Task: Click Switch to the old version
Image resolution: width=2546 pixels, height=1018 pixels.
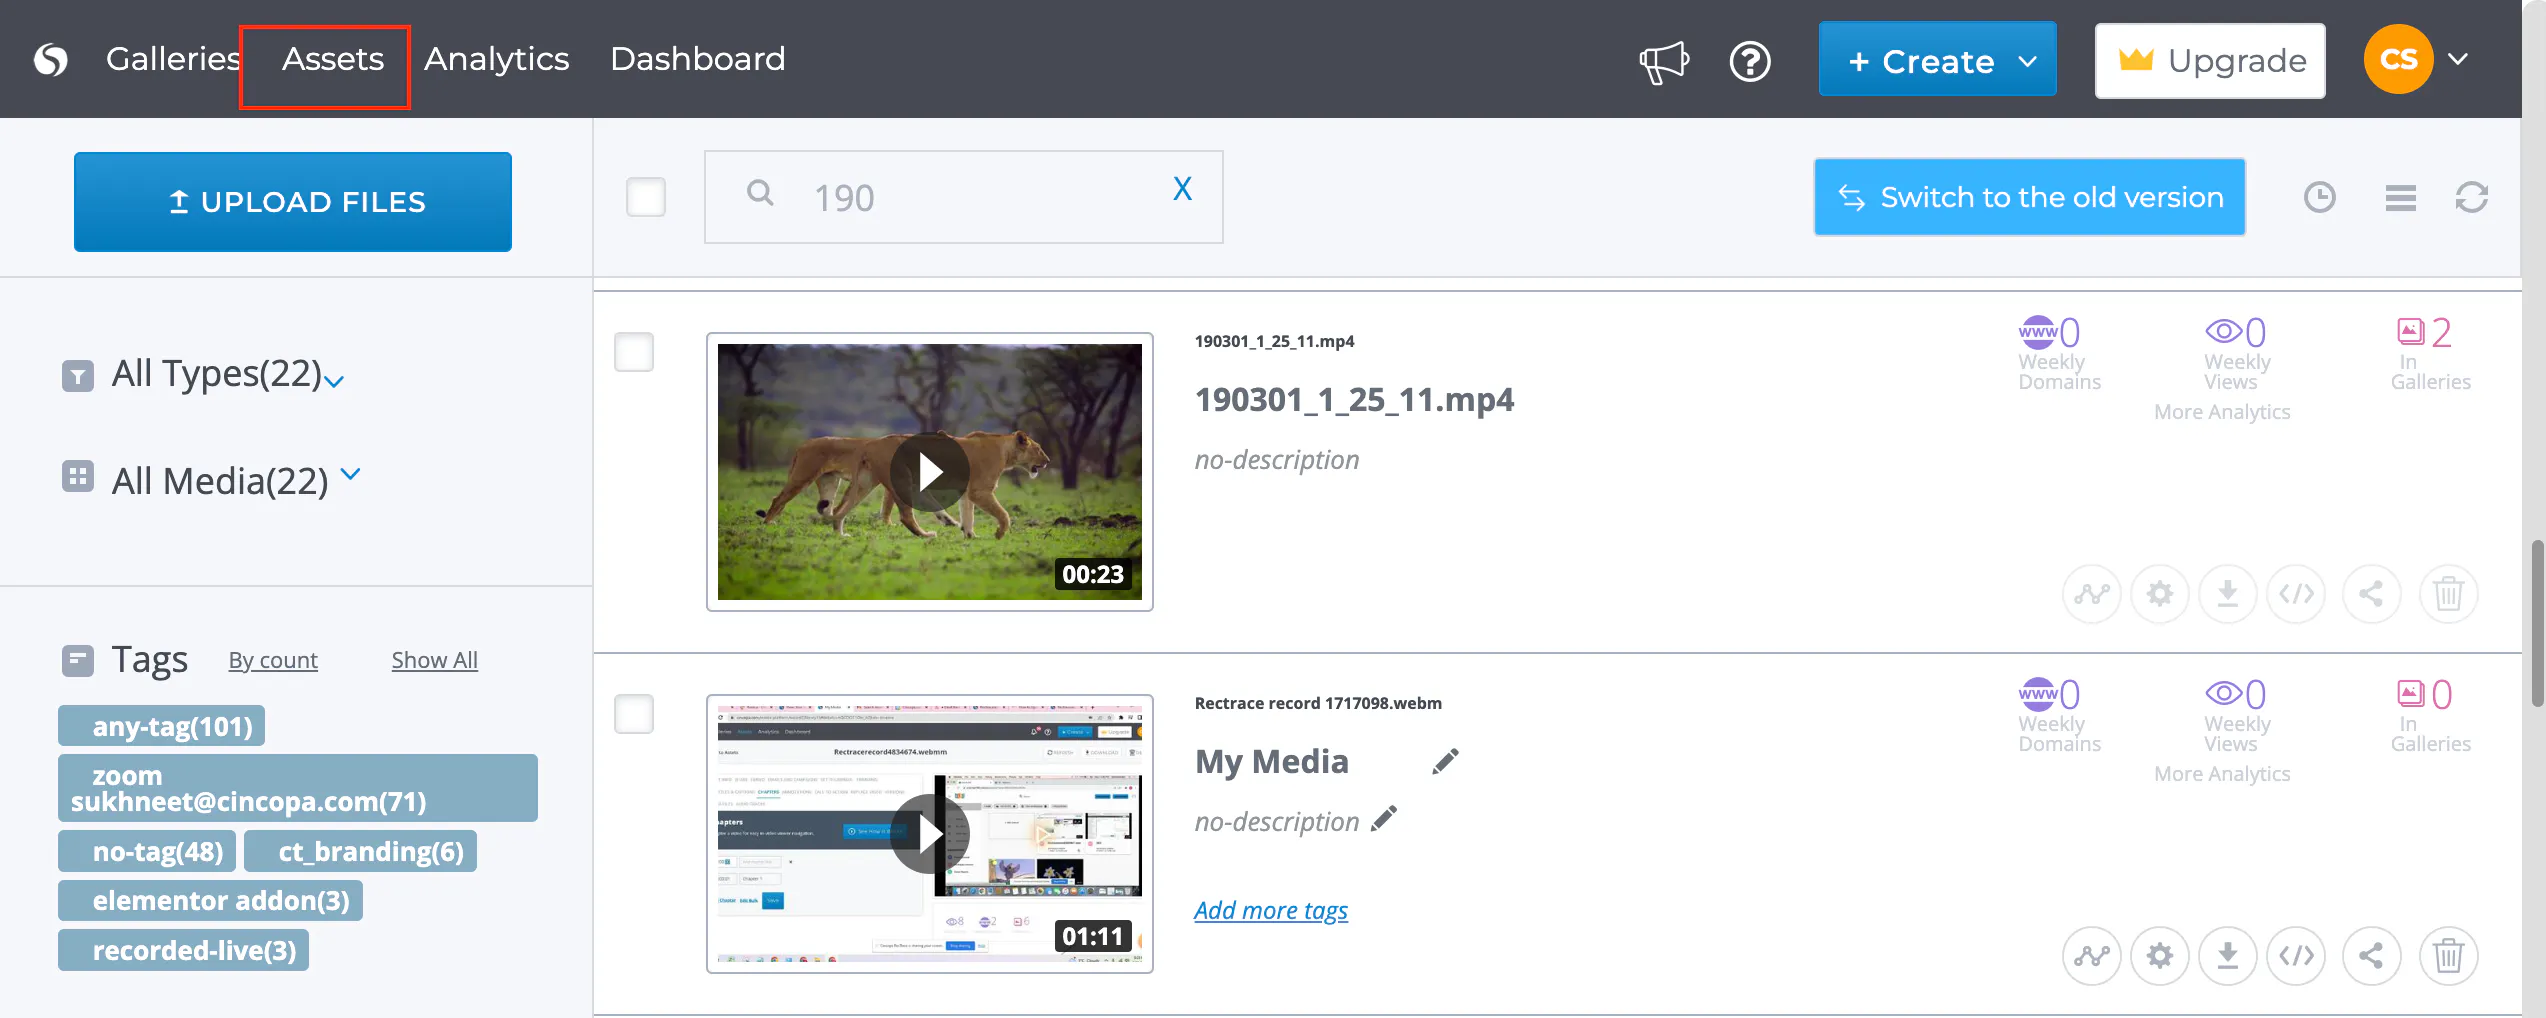Action: point(2030,197)
